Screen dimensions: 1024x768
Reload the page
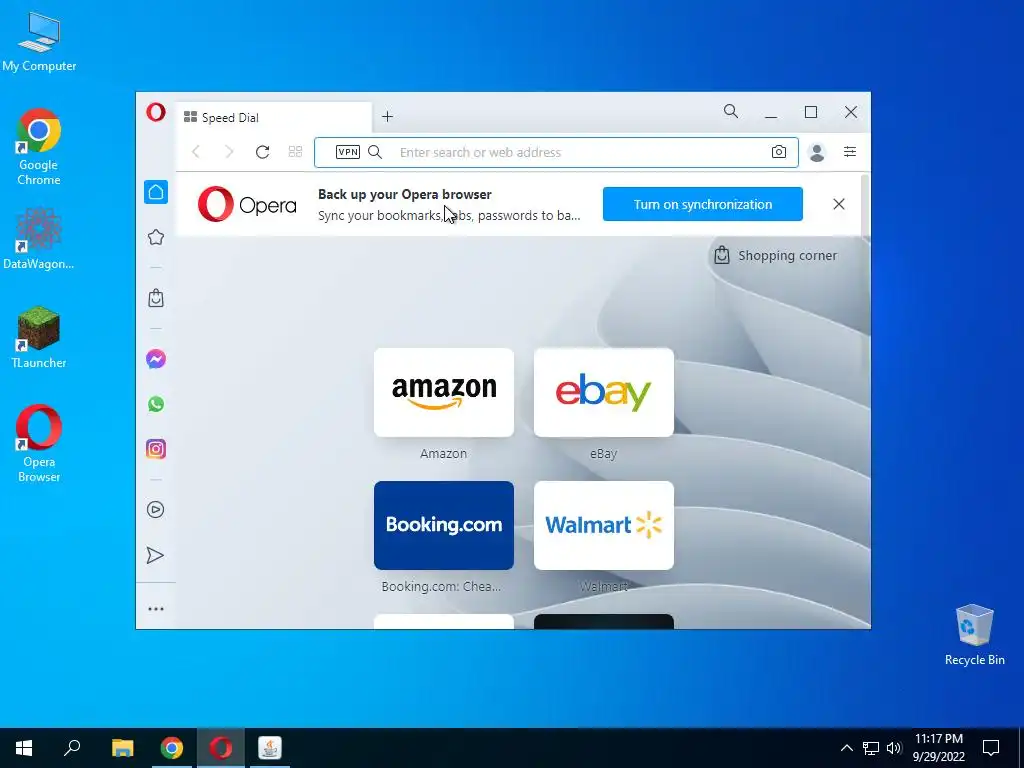coord(263,152)
